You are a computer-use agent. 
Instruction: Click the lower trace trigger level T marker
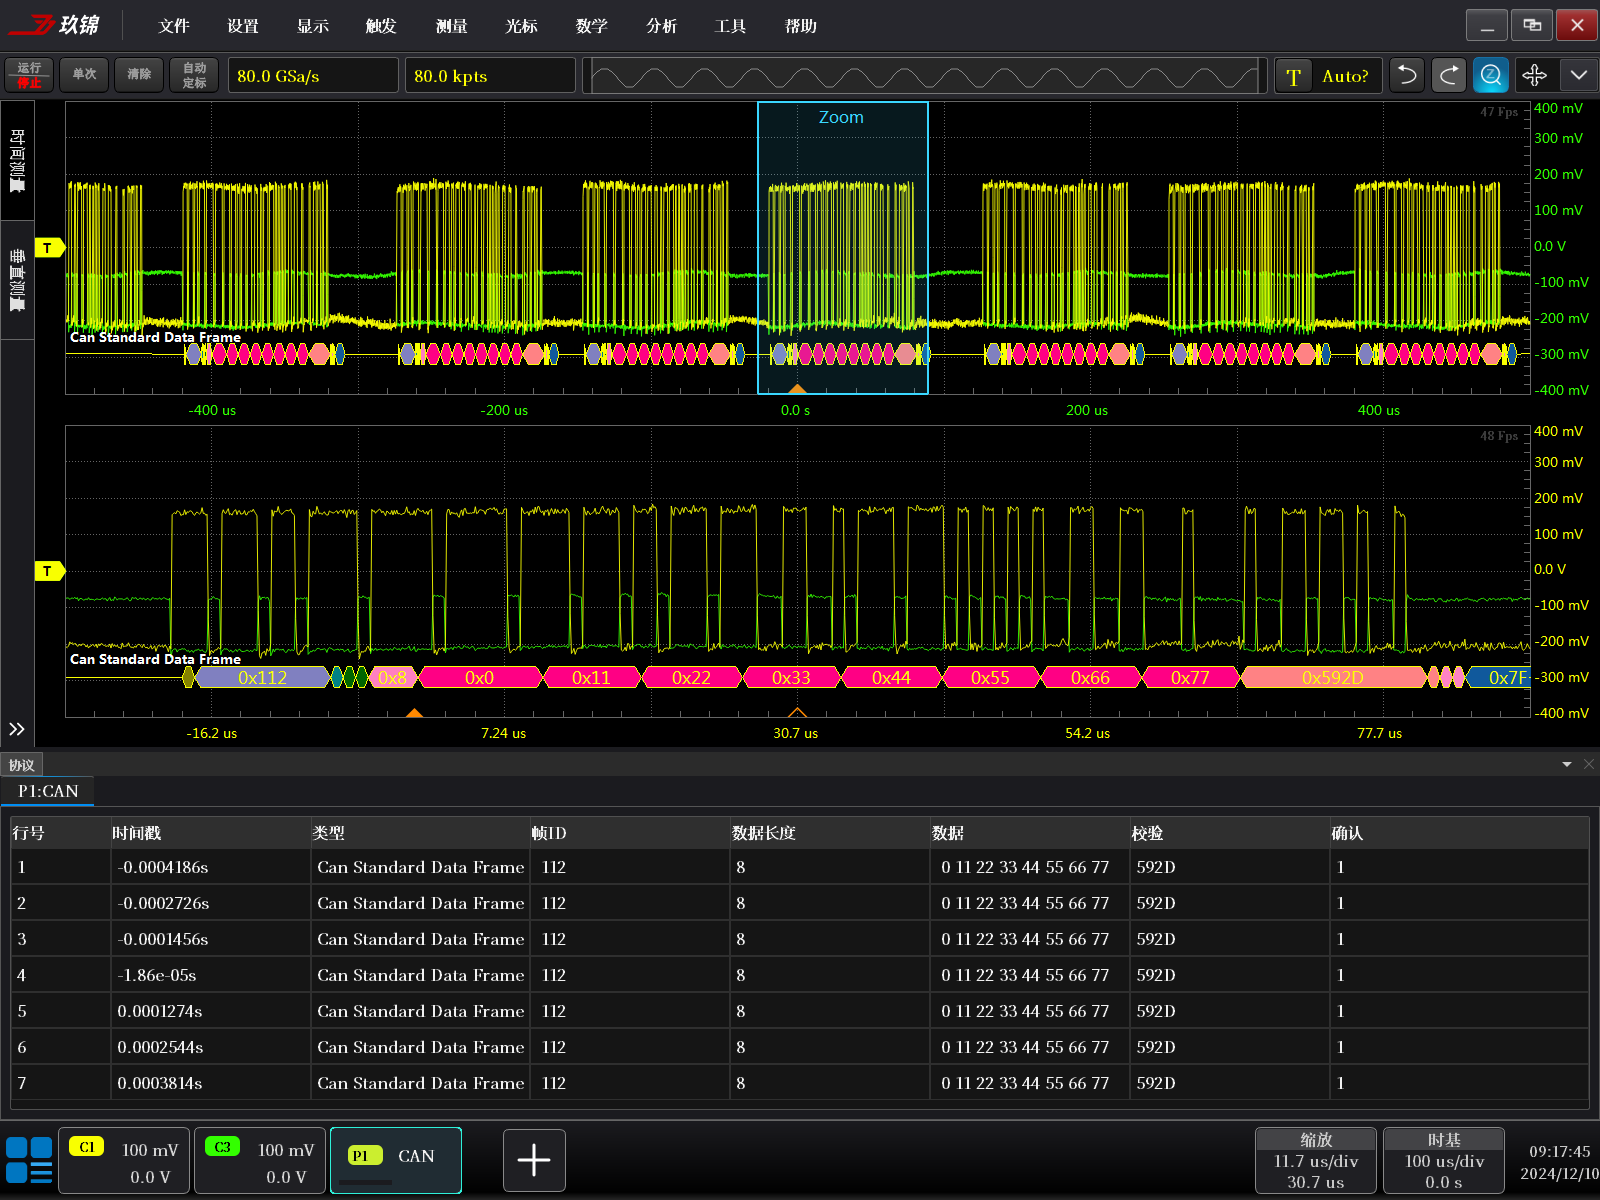click(49, 571)
